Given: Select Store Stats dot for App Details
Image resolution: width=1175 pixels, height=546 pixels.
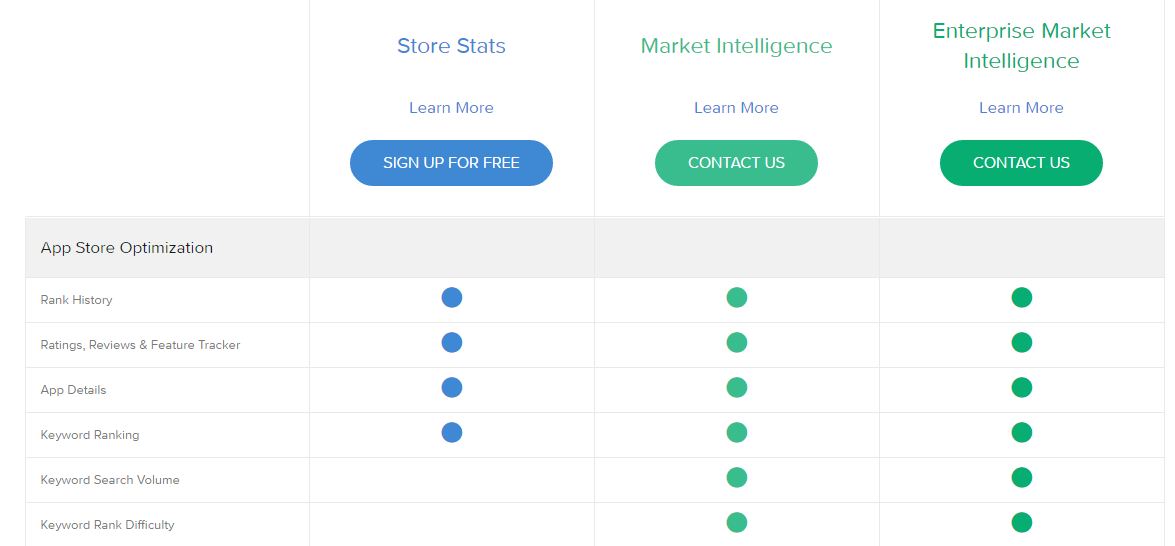Looking at the screenshot, I should 452,387.
